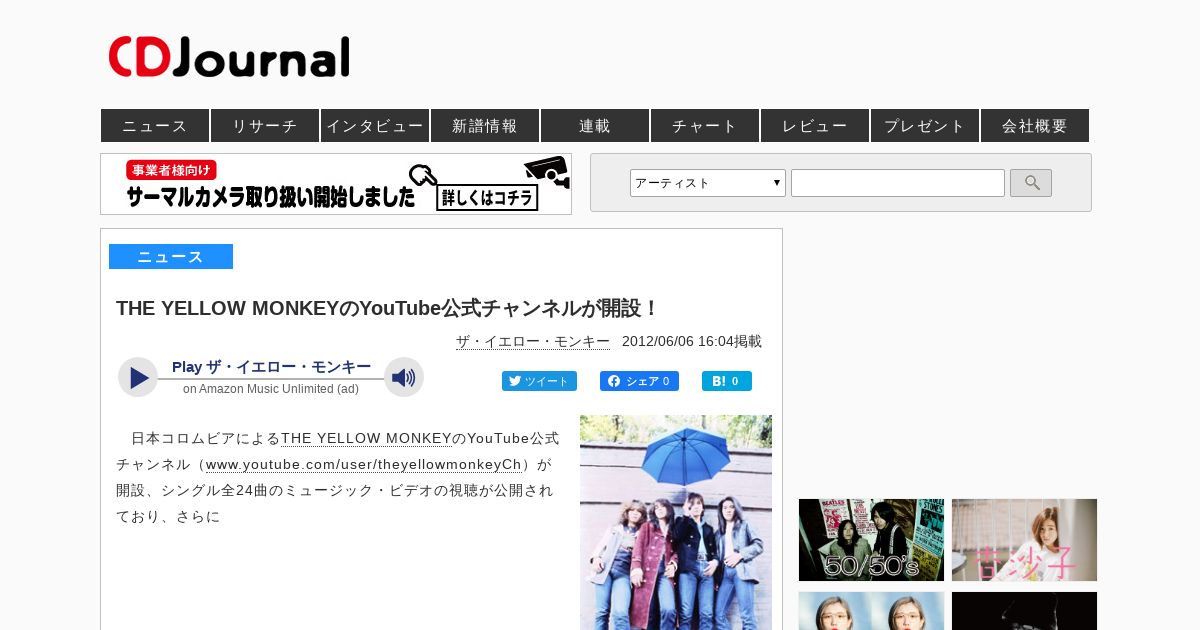Toggle the speaker volume icon
The height and width of the screenshot is (630, 1200).
(x=404, y=377)
